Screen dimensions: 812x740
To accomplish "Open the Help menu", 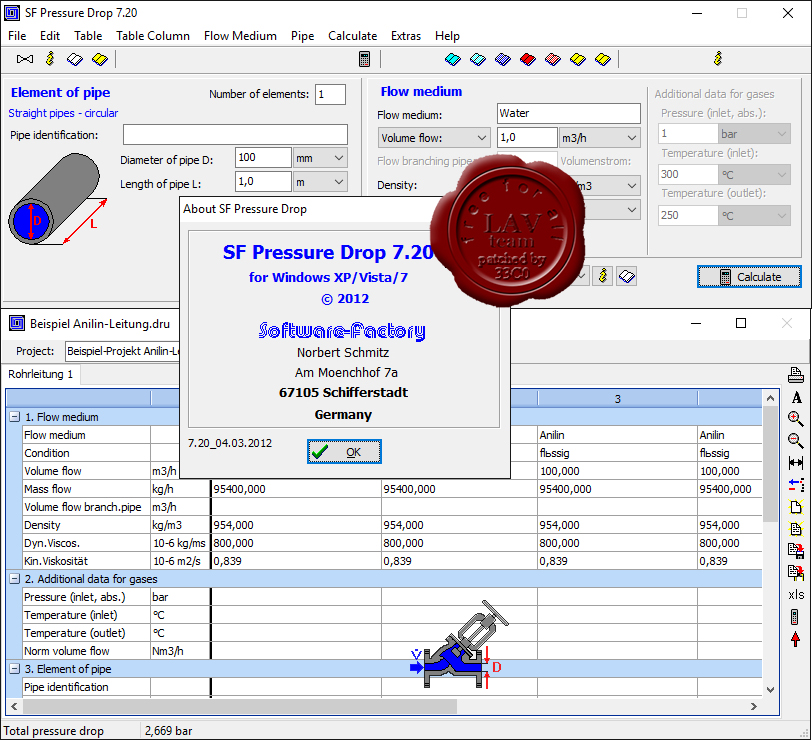I will 447,36.
